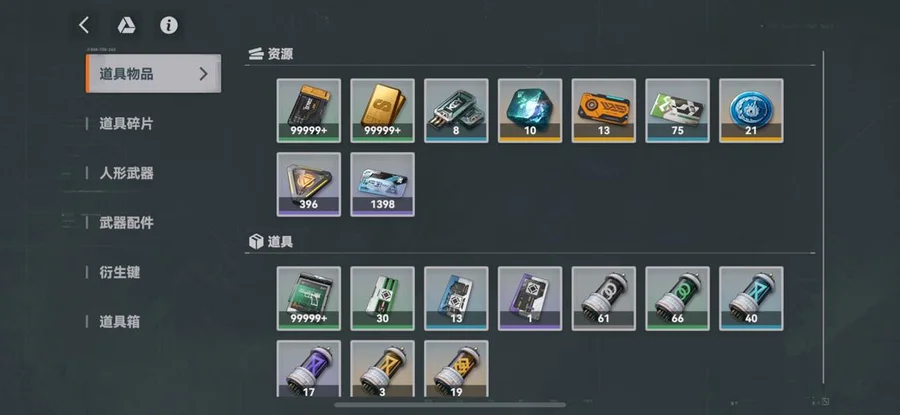Select the orange card item with 13
Screen dimensions: 900x415
pos(604,111)
